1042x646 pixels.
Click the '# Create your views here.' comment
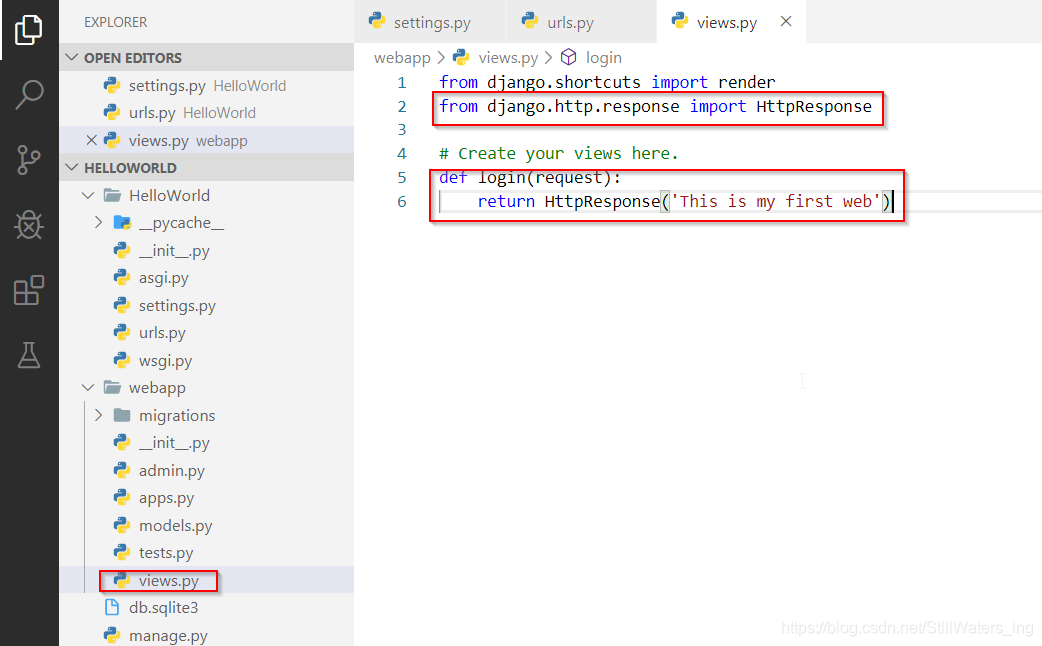559,154
